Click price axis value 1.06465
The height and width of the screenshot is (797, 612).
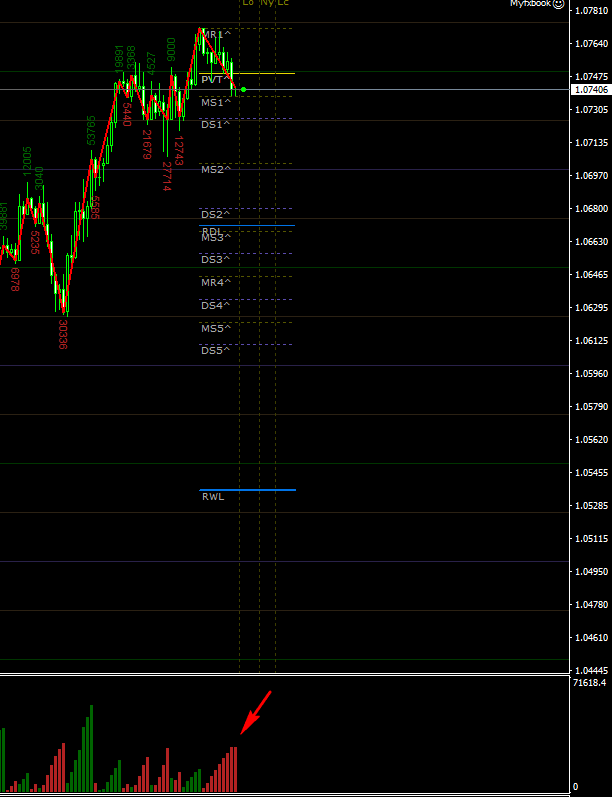coord(591,274)
